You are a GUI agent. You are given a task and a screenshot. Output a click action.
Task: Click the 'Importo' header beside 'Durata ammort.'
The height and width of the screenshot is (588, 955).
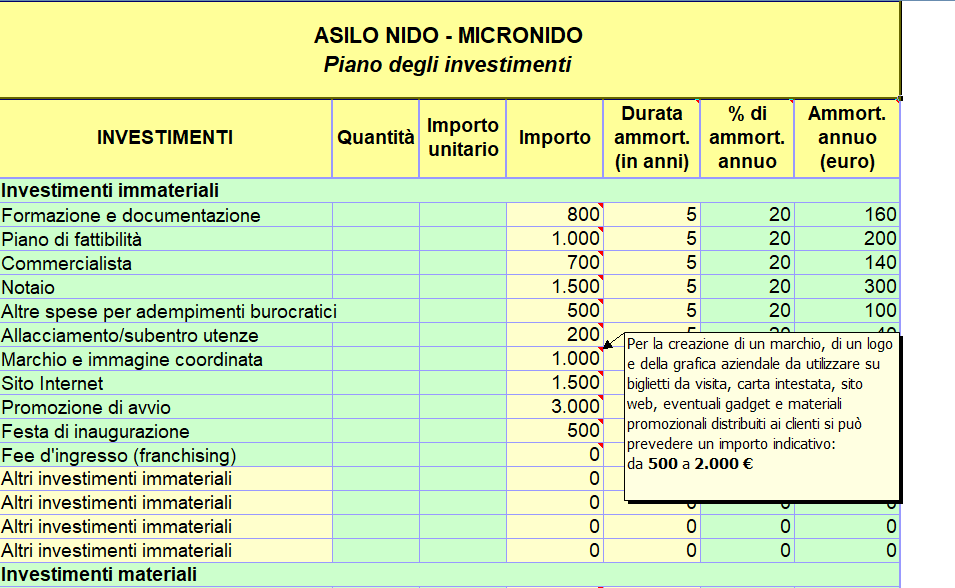click(555, 138)
